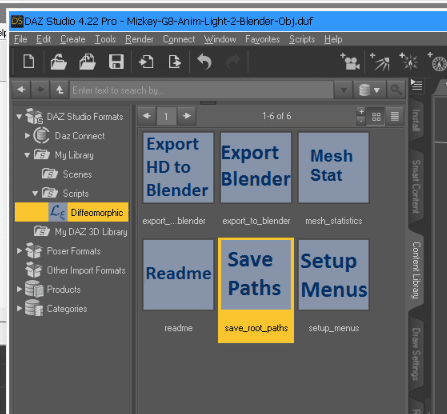
Task: Switch to the Draw Settings tab
Action: point(416,354)
